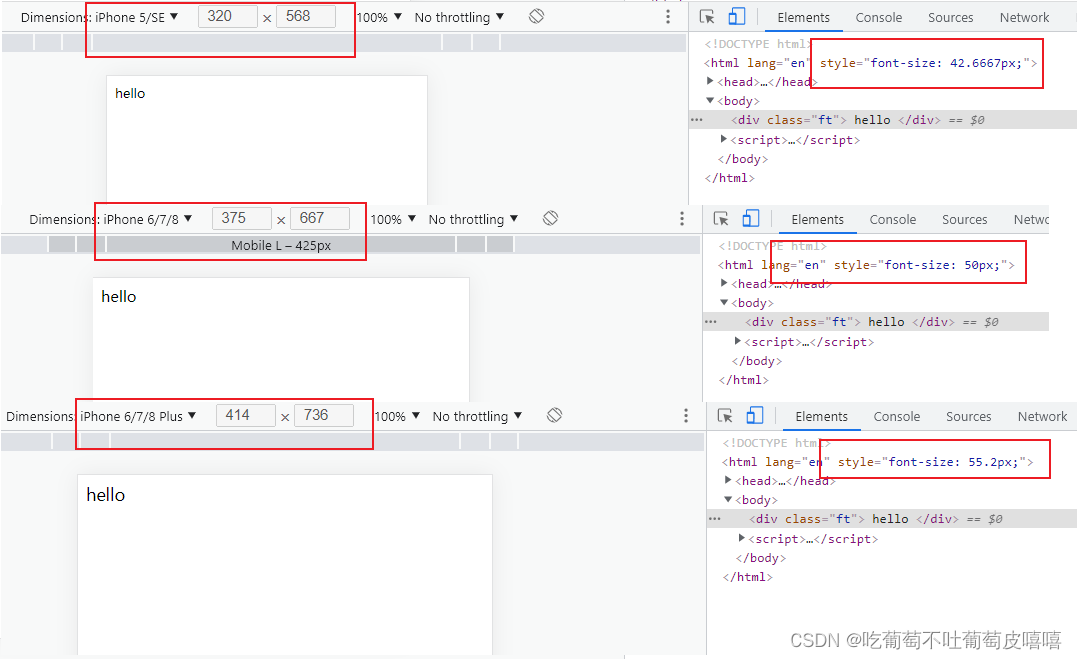
Task: Collapse body node in bottom DOM tree
Action: pos(728,500)
